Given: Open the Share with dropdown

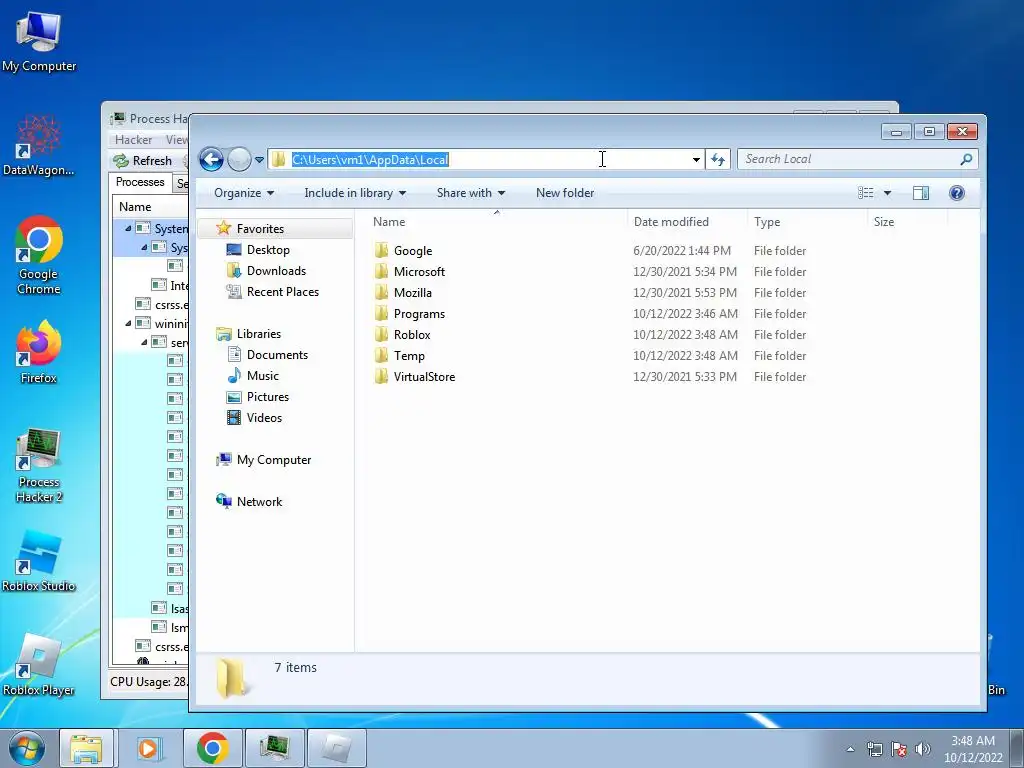Looking at the screenshot, I should coord(471,193).
